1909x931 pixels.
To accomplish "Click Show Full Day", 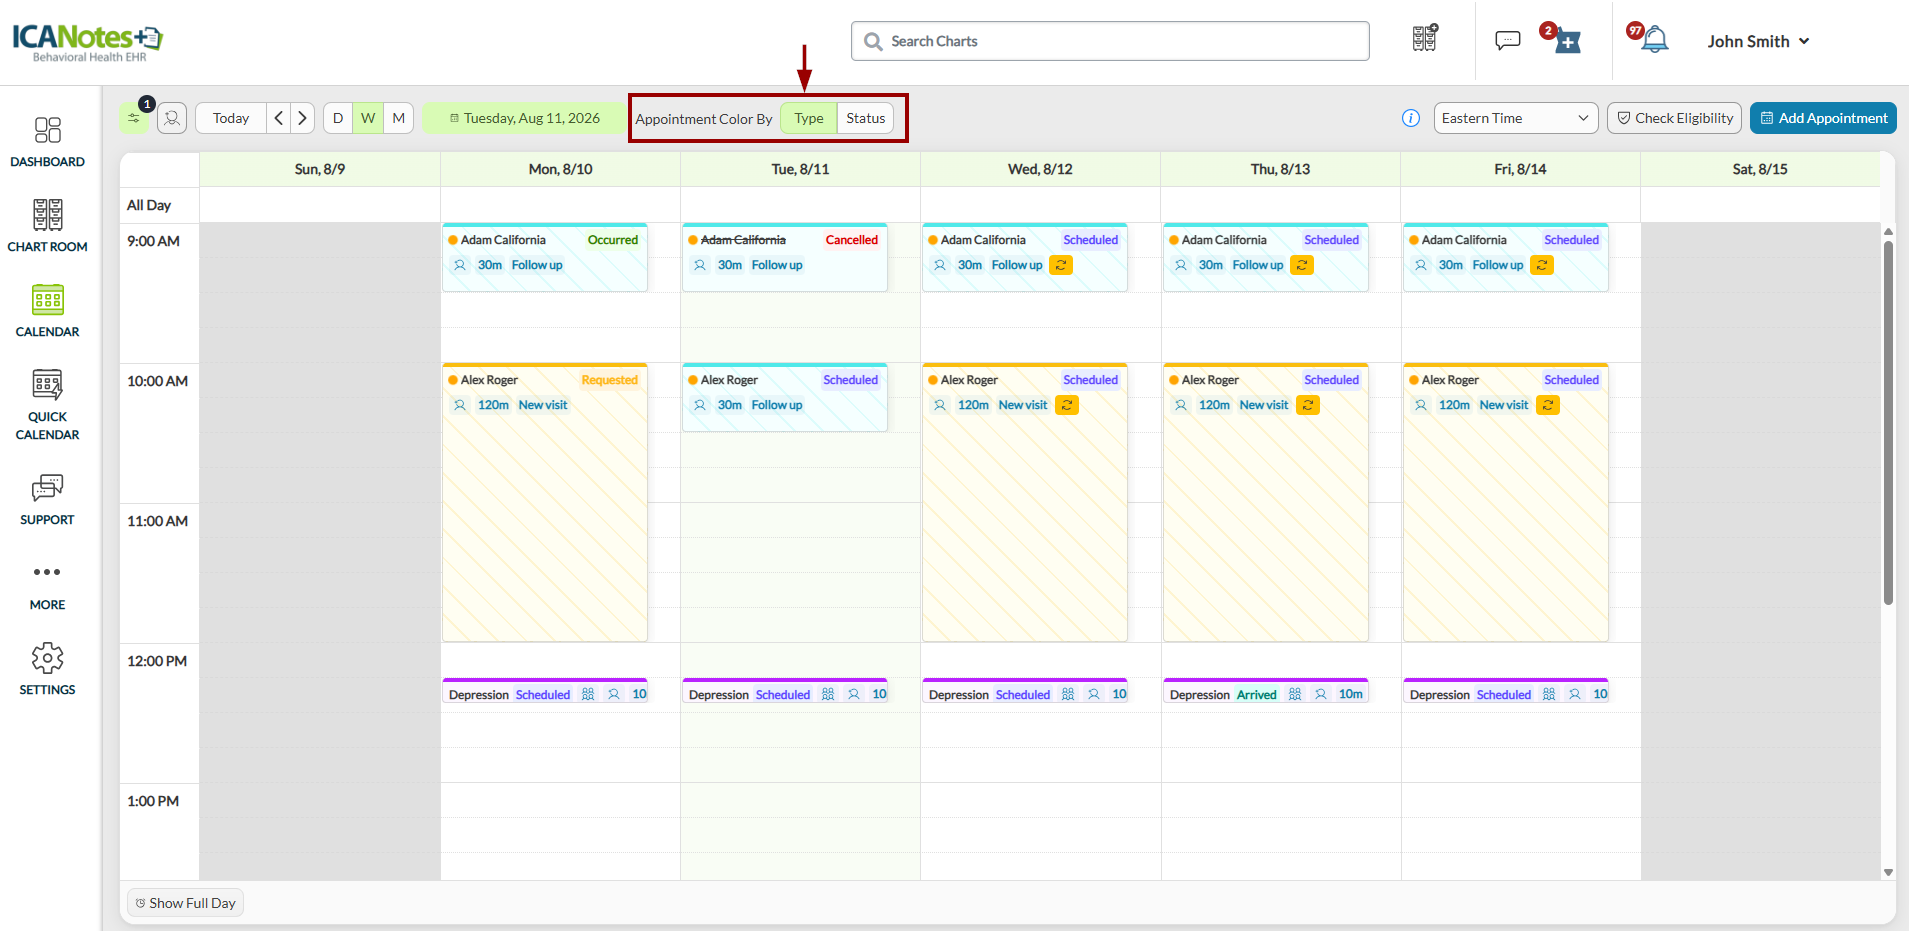I will click(x=186, y=903).
